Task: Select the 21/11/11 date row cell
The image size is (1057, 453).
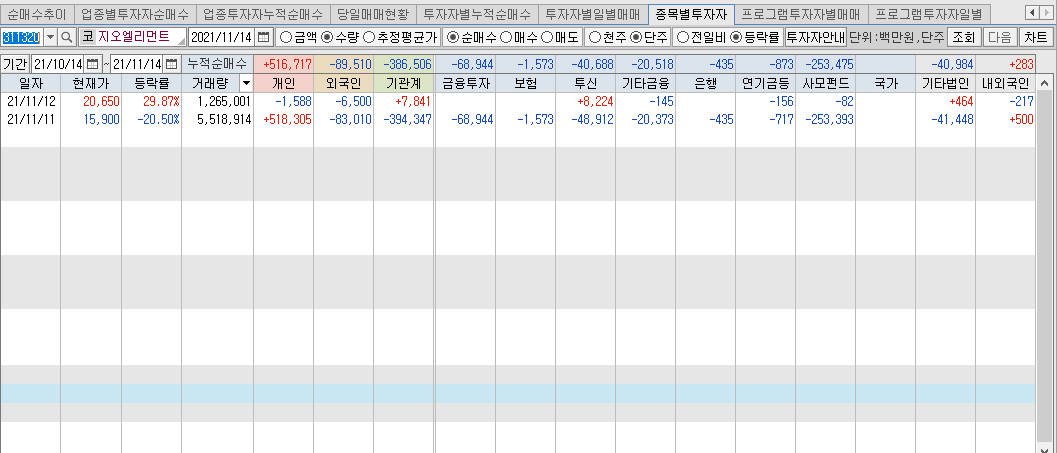Action: point(30,119)
